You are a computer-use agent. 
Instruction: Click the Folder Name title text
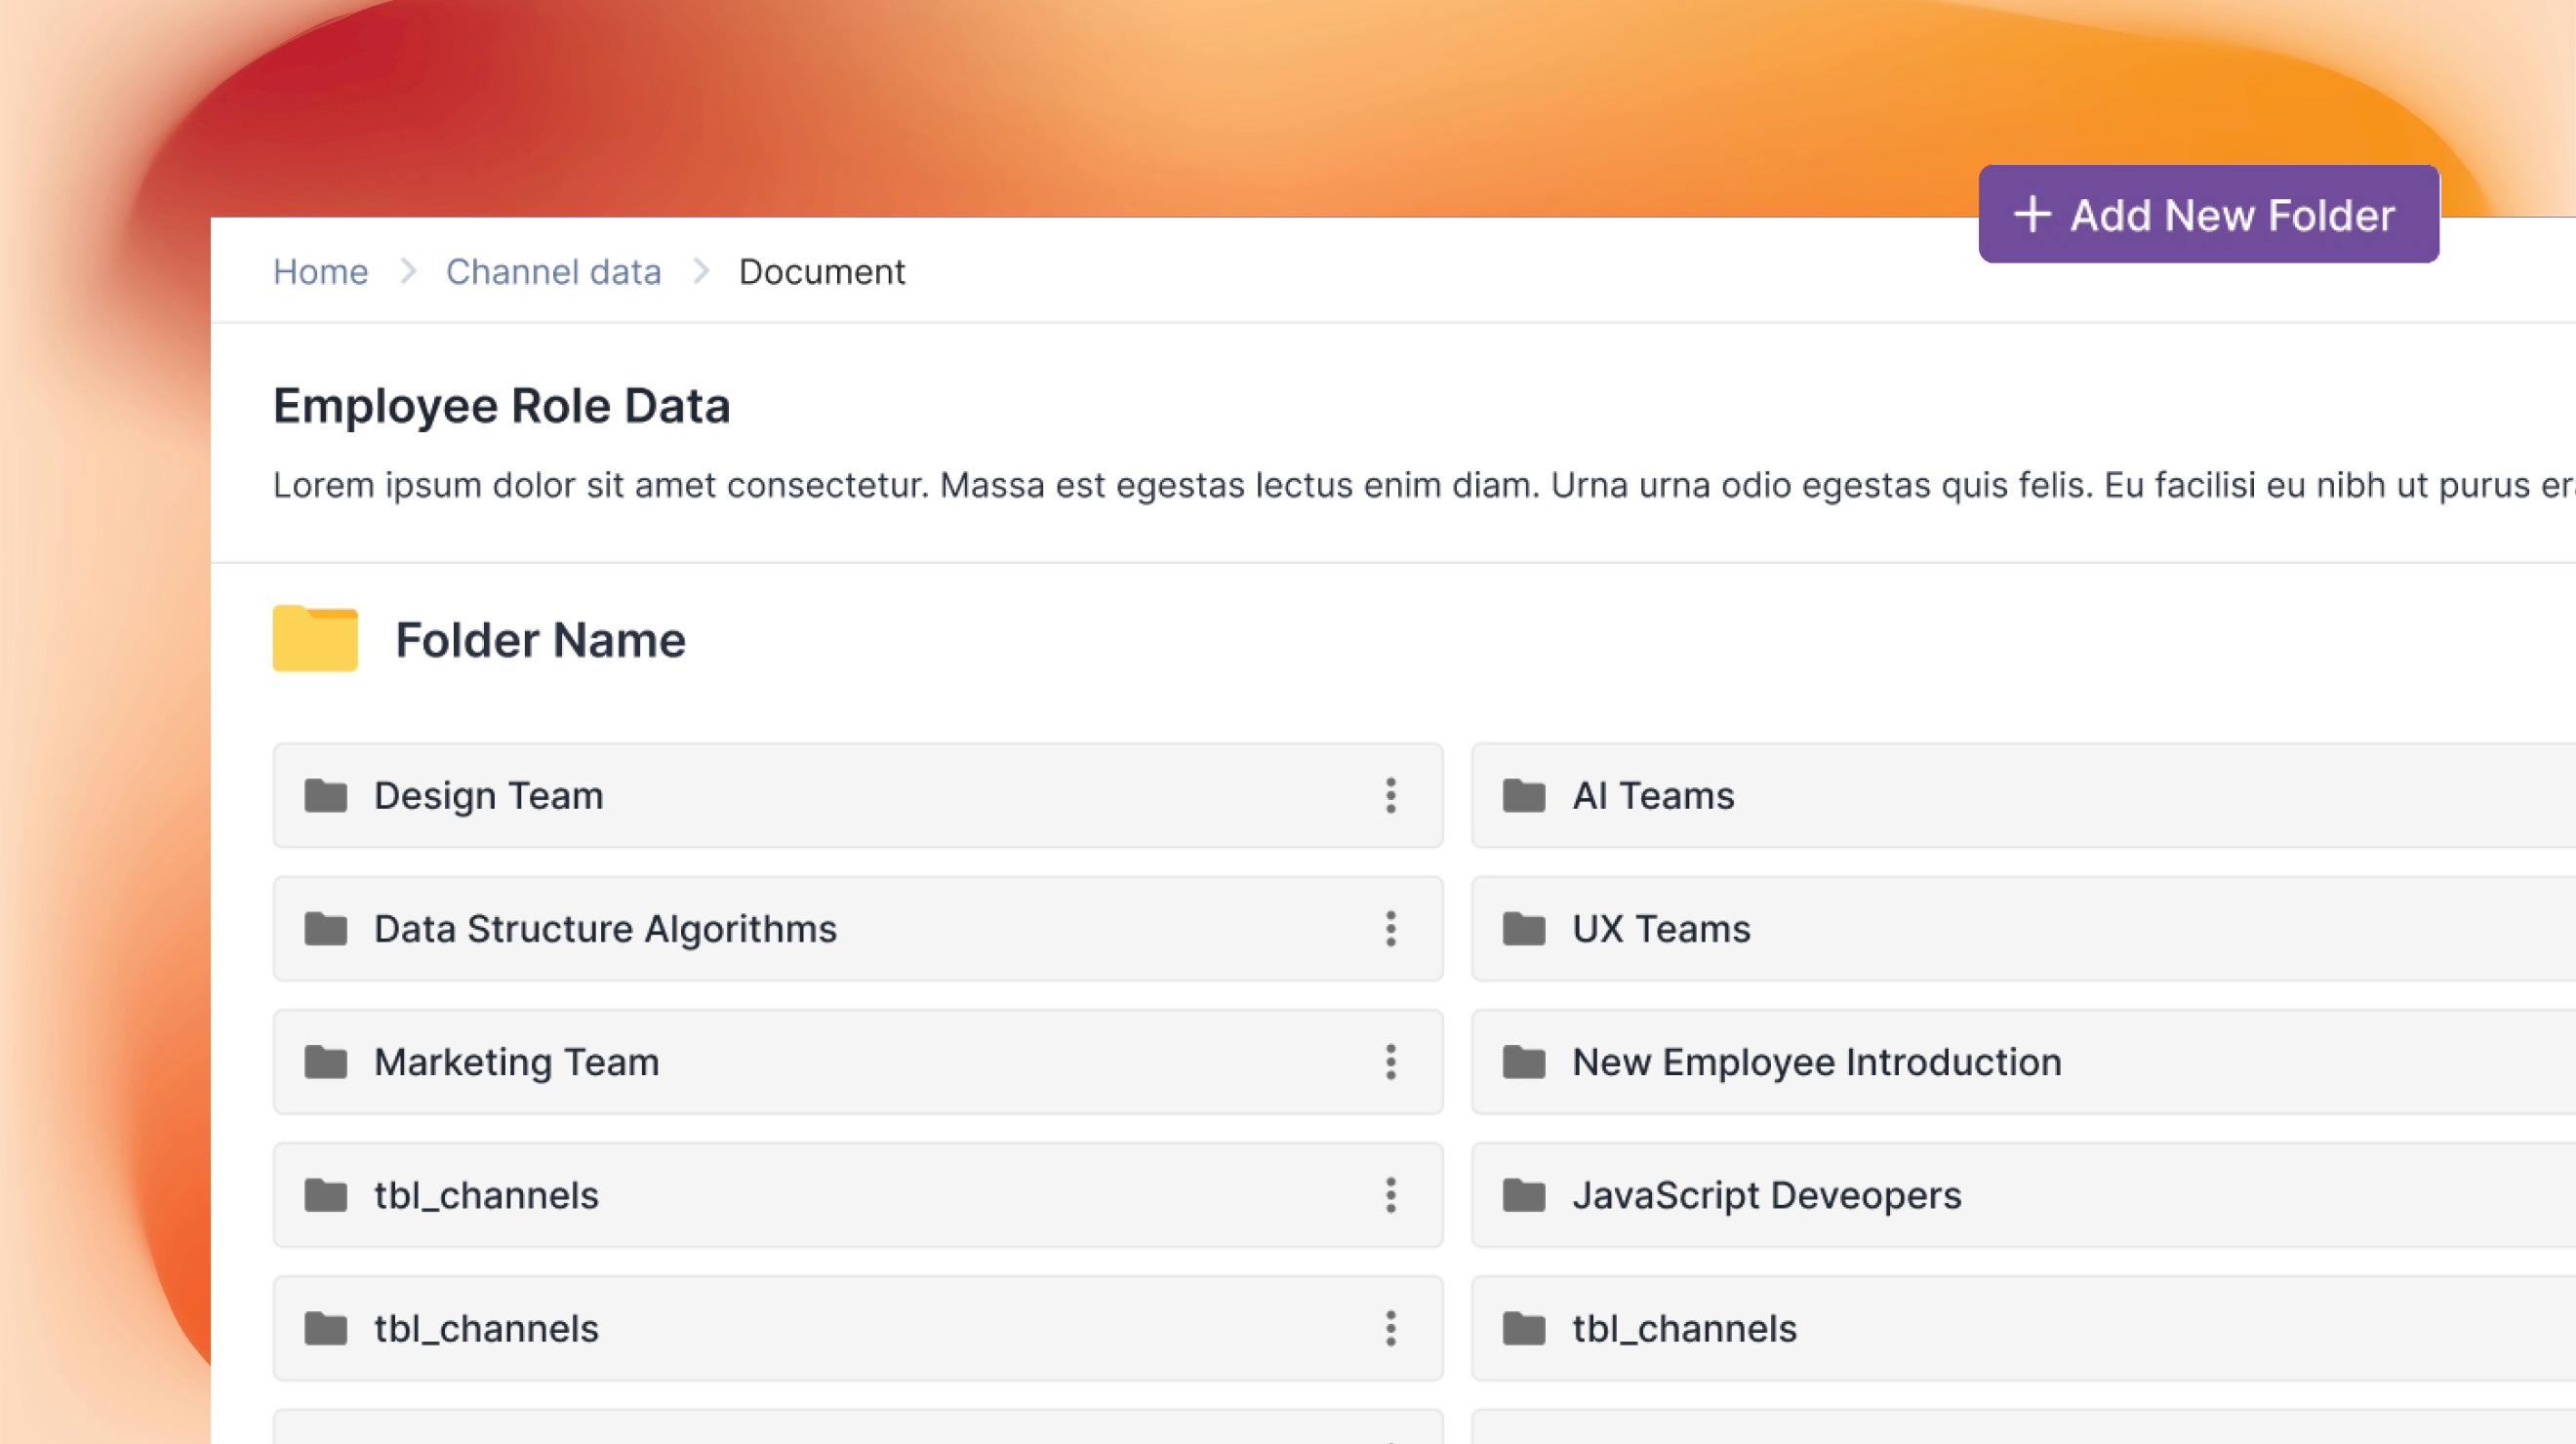click(541, 640)
